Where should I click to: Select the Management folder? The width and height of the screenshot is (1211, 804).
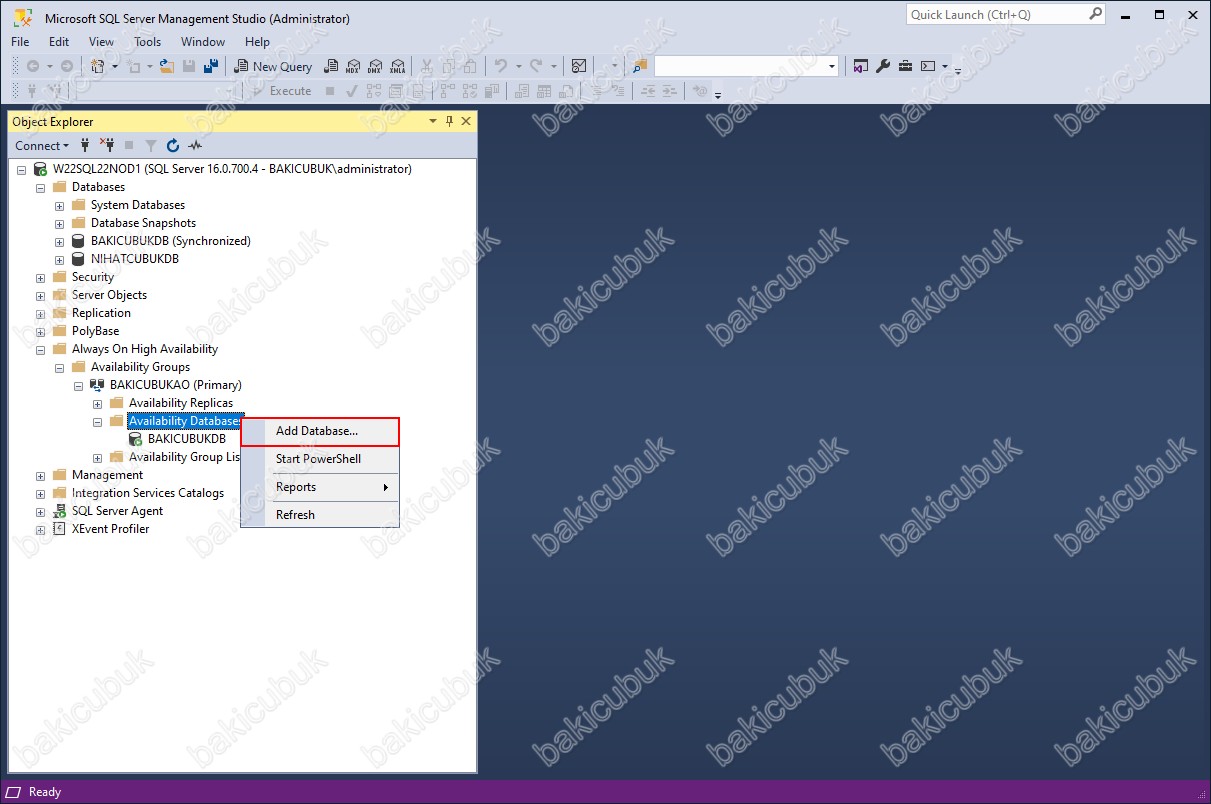[x=107, y=475]
